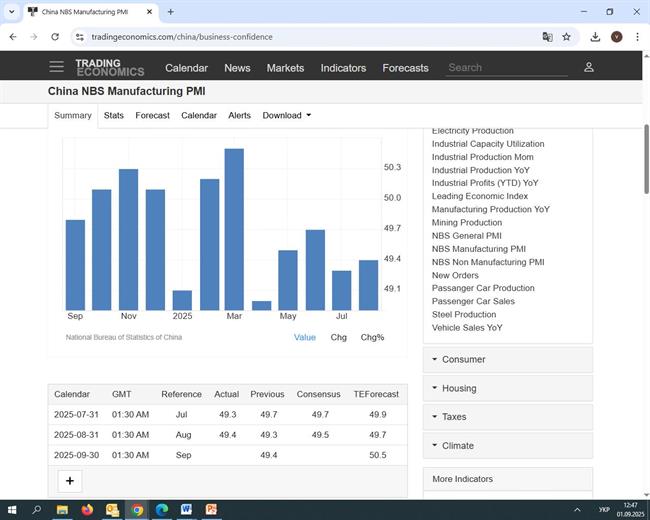Click the Trading Economics logo

(x=109, y=68)
